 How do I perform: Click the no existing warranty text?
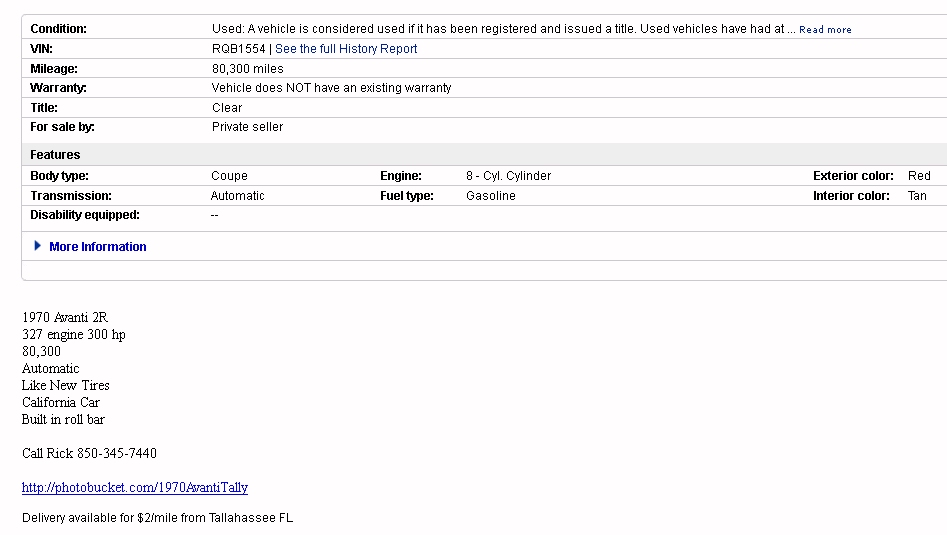pos(331,88)
